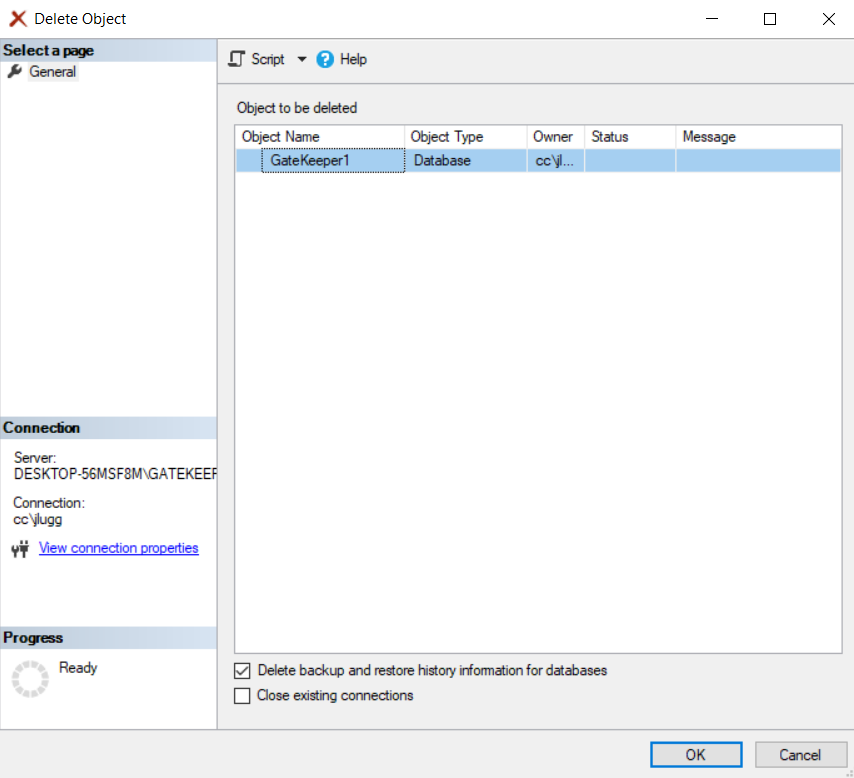This screenshot has height=778, width=854.
Task: Uncheck Delete backup and restore history checkbox
Action: (x=242, y=671)
